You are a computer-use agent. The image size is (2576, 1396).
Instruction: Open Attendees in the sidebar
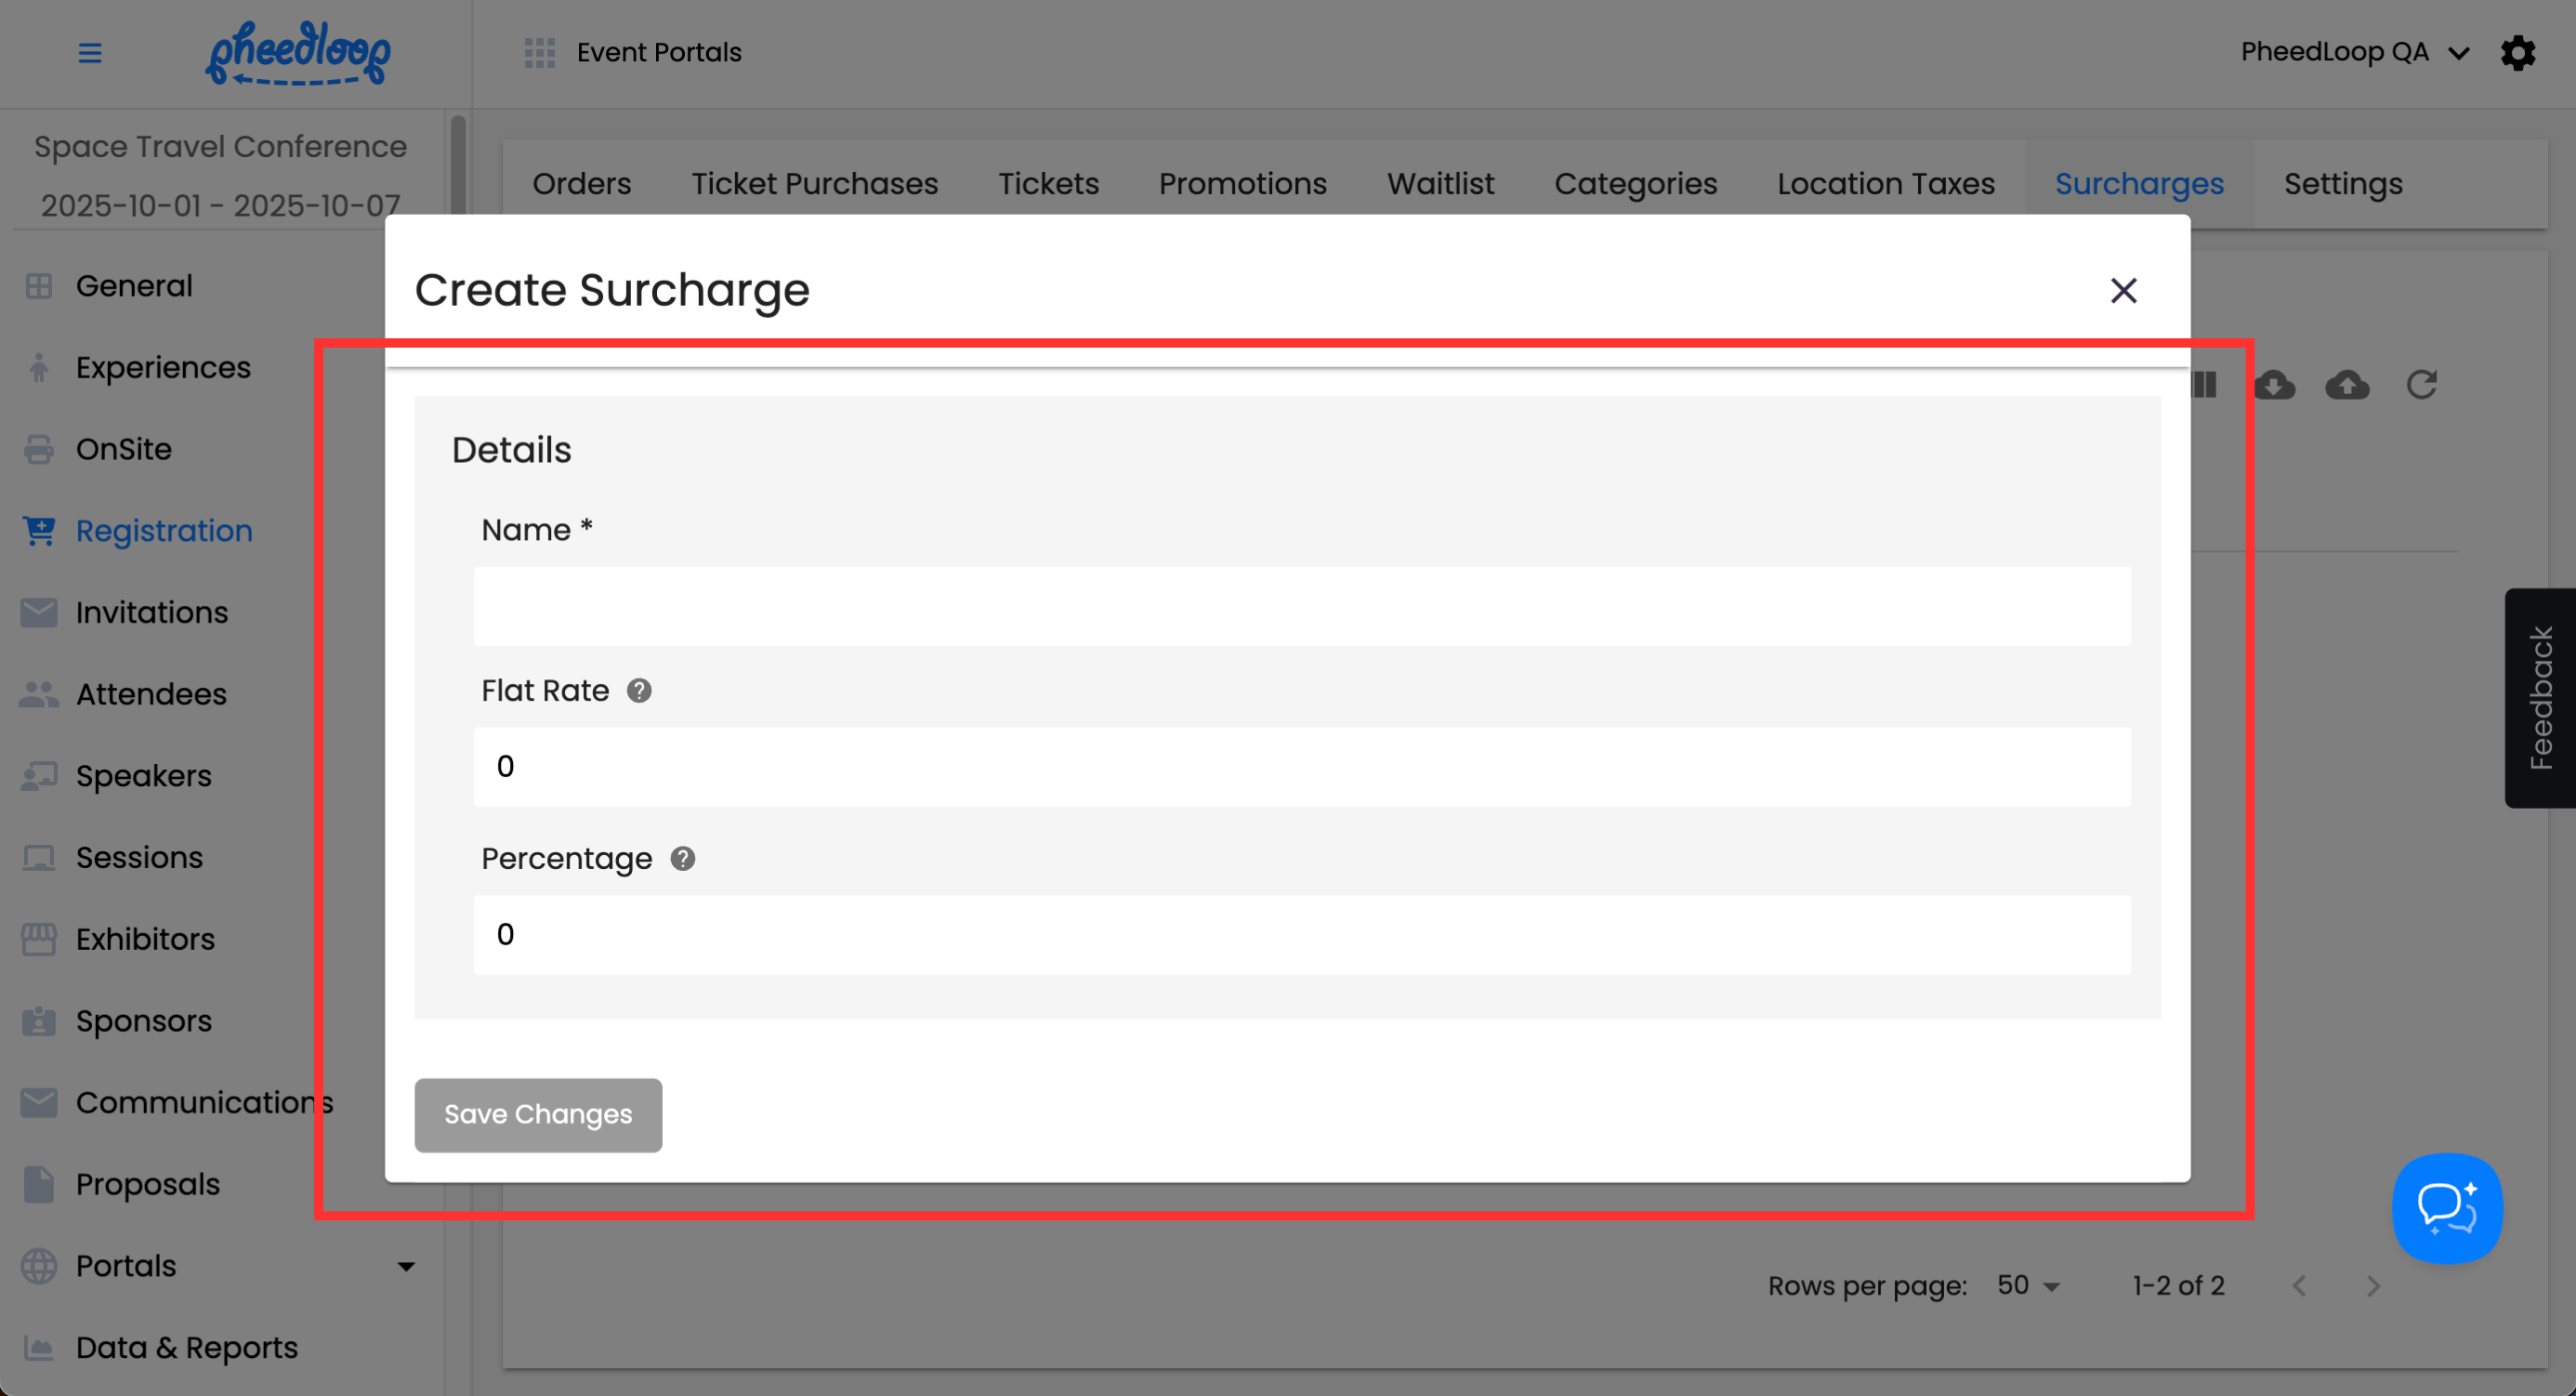pyautogui.click(x=151, y=695)
